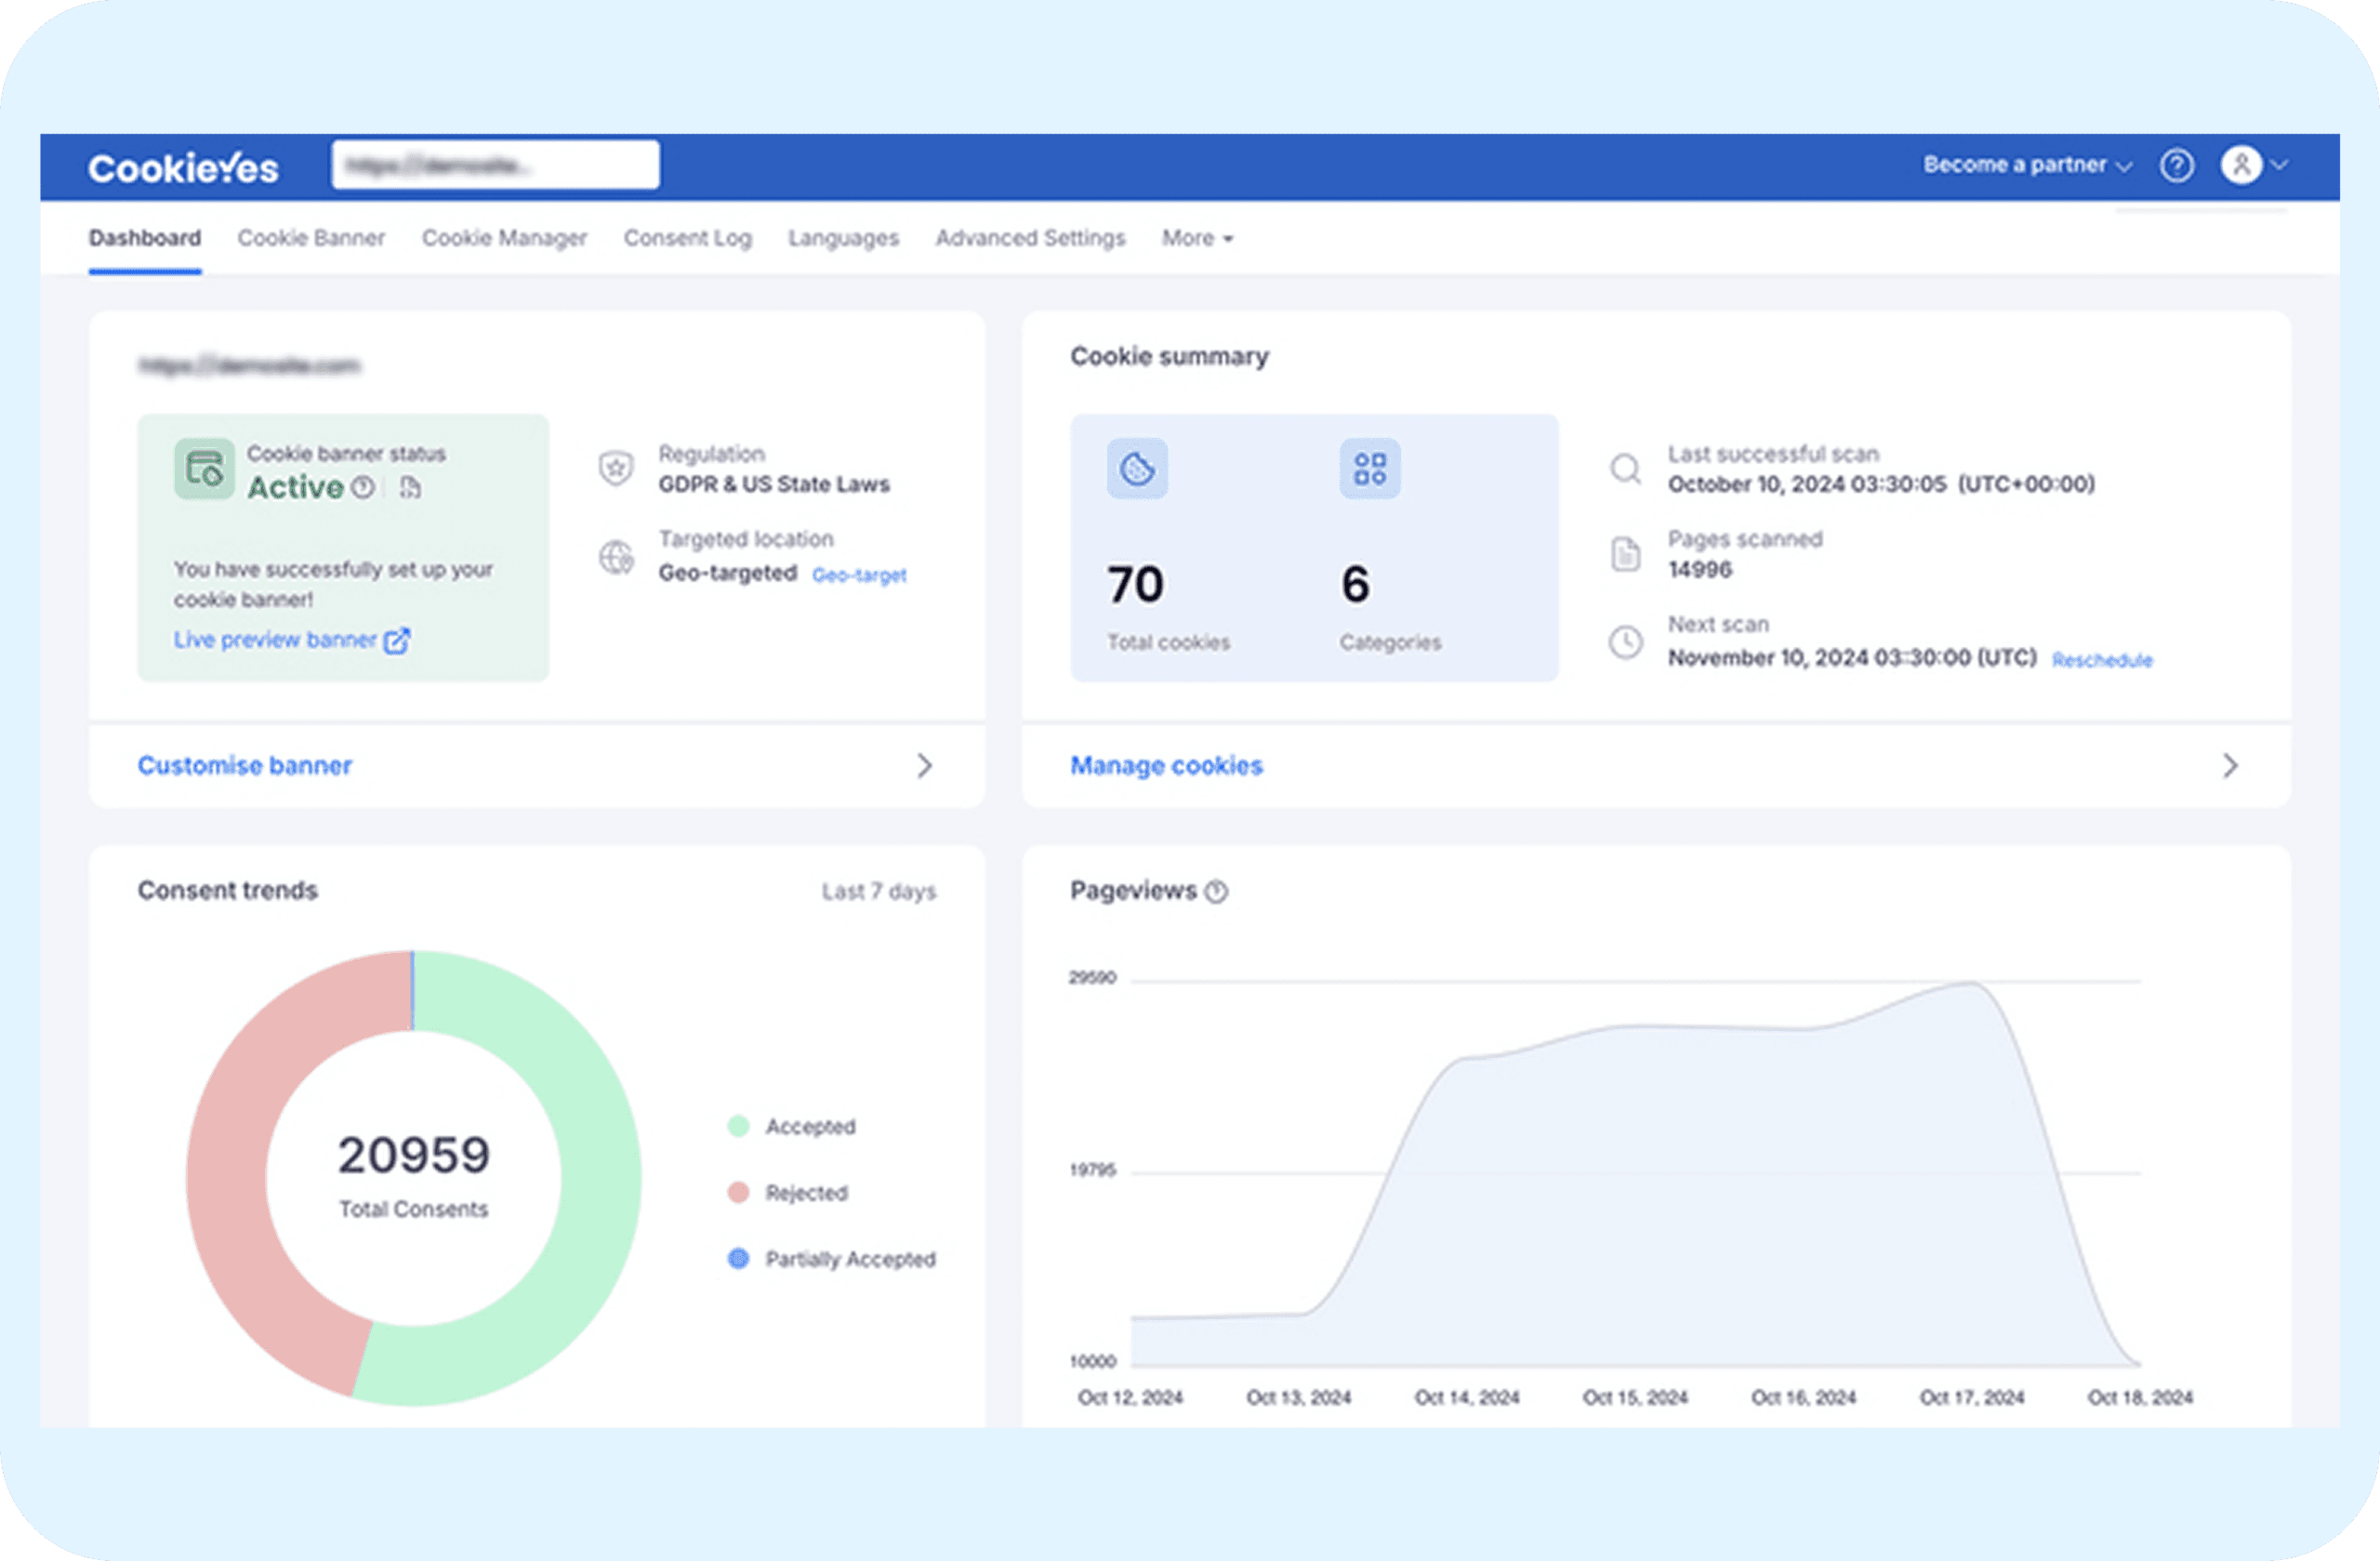Open the Consent Log tab

click(687, 238)
